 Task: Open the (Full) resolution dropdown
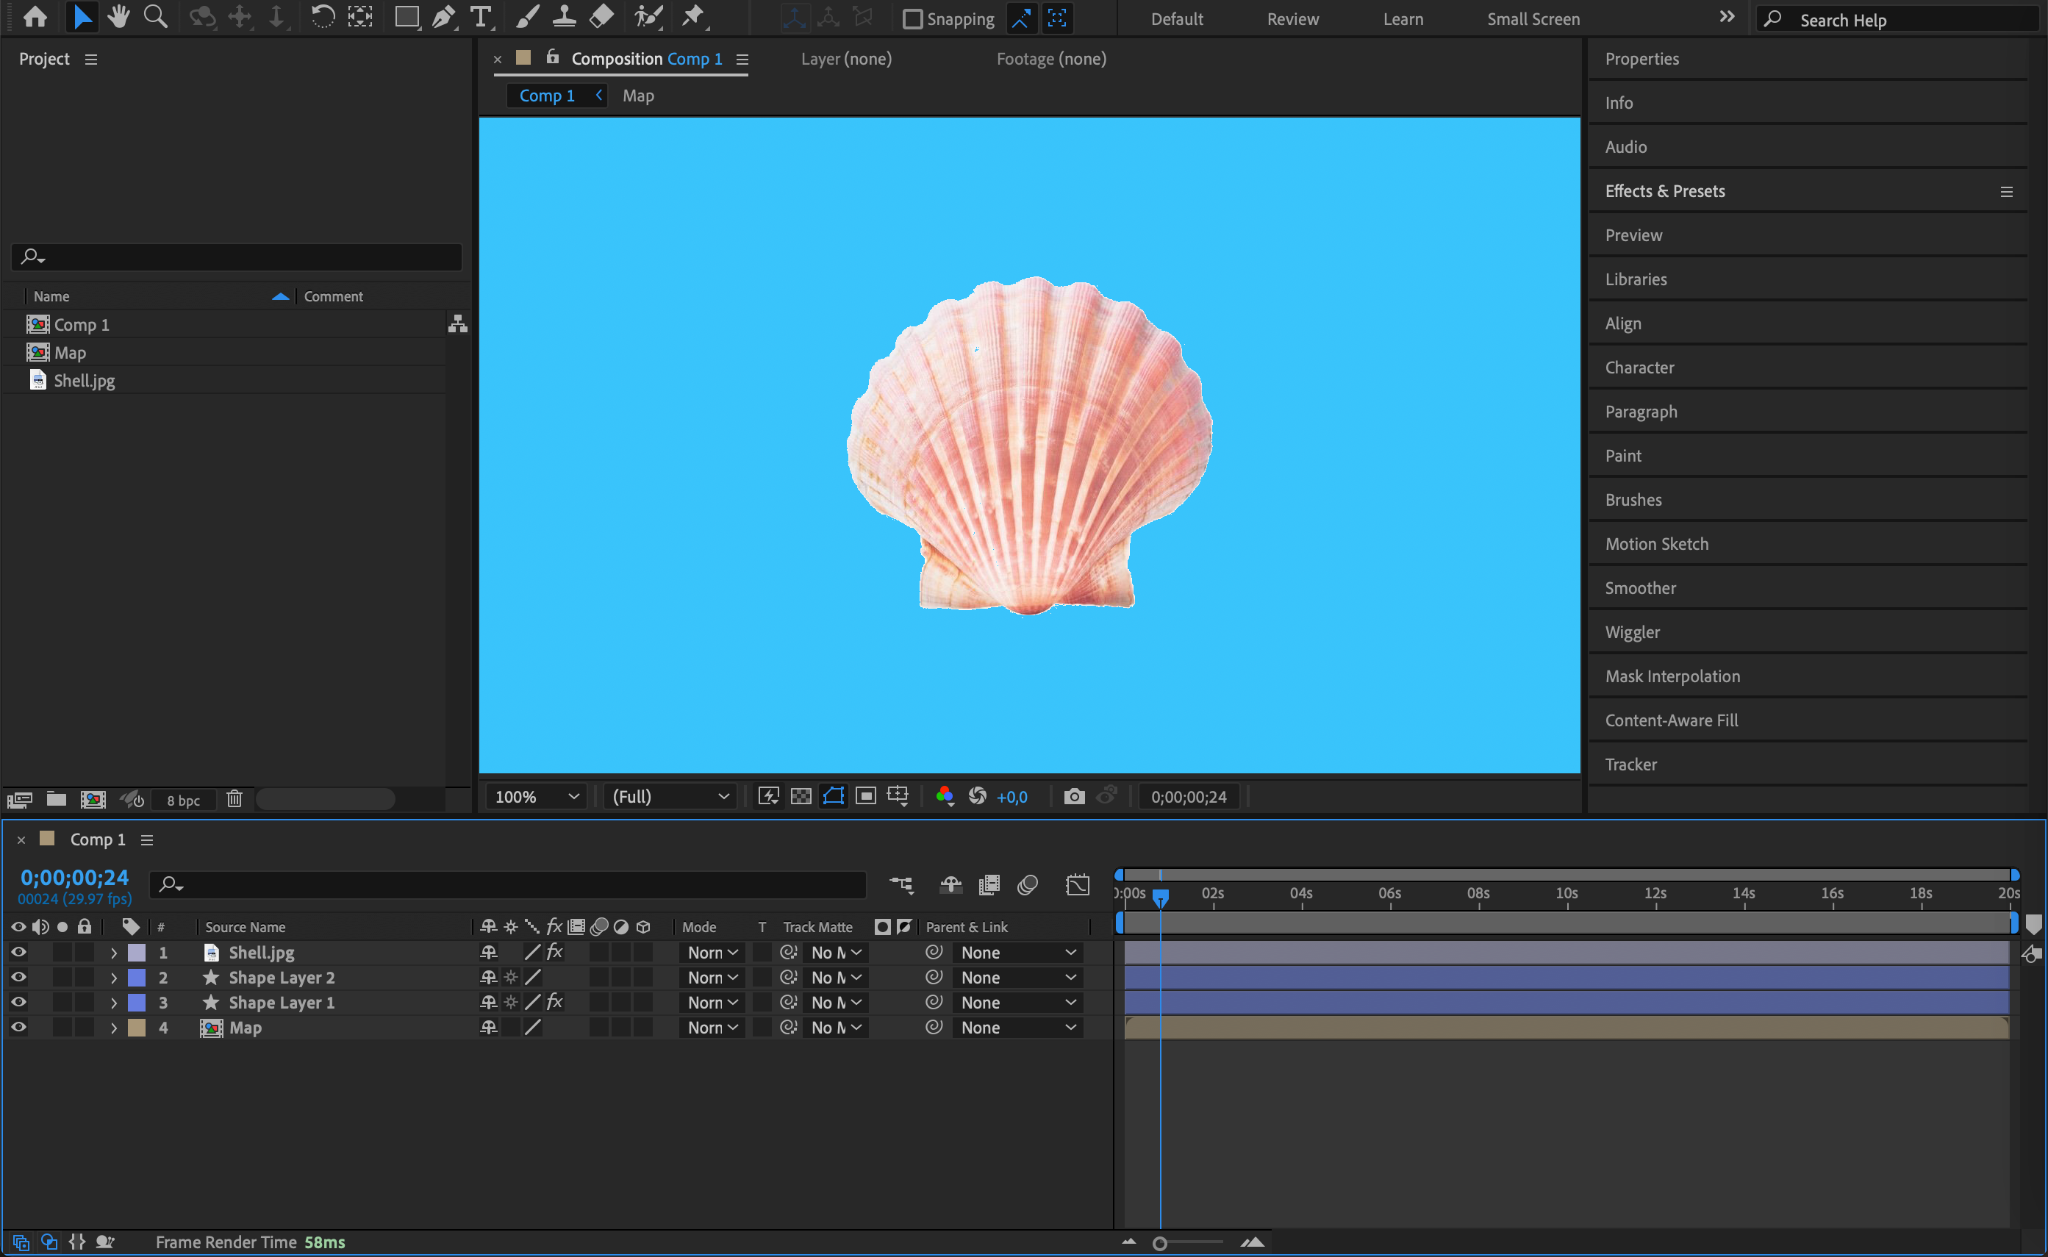[670, 796]
